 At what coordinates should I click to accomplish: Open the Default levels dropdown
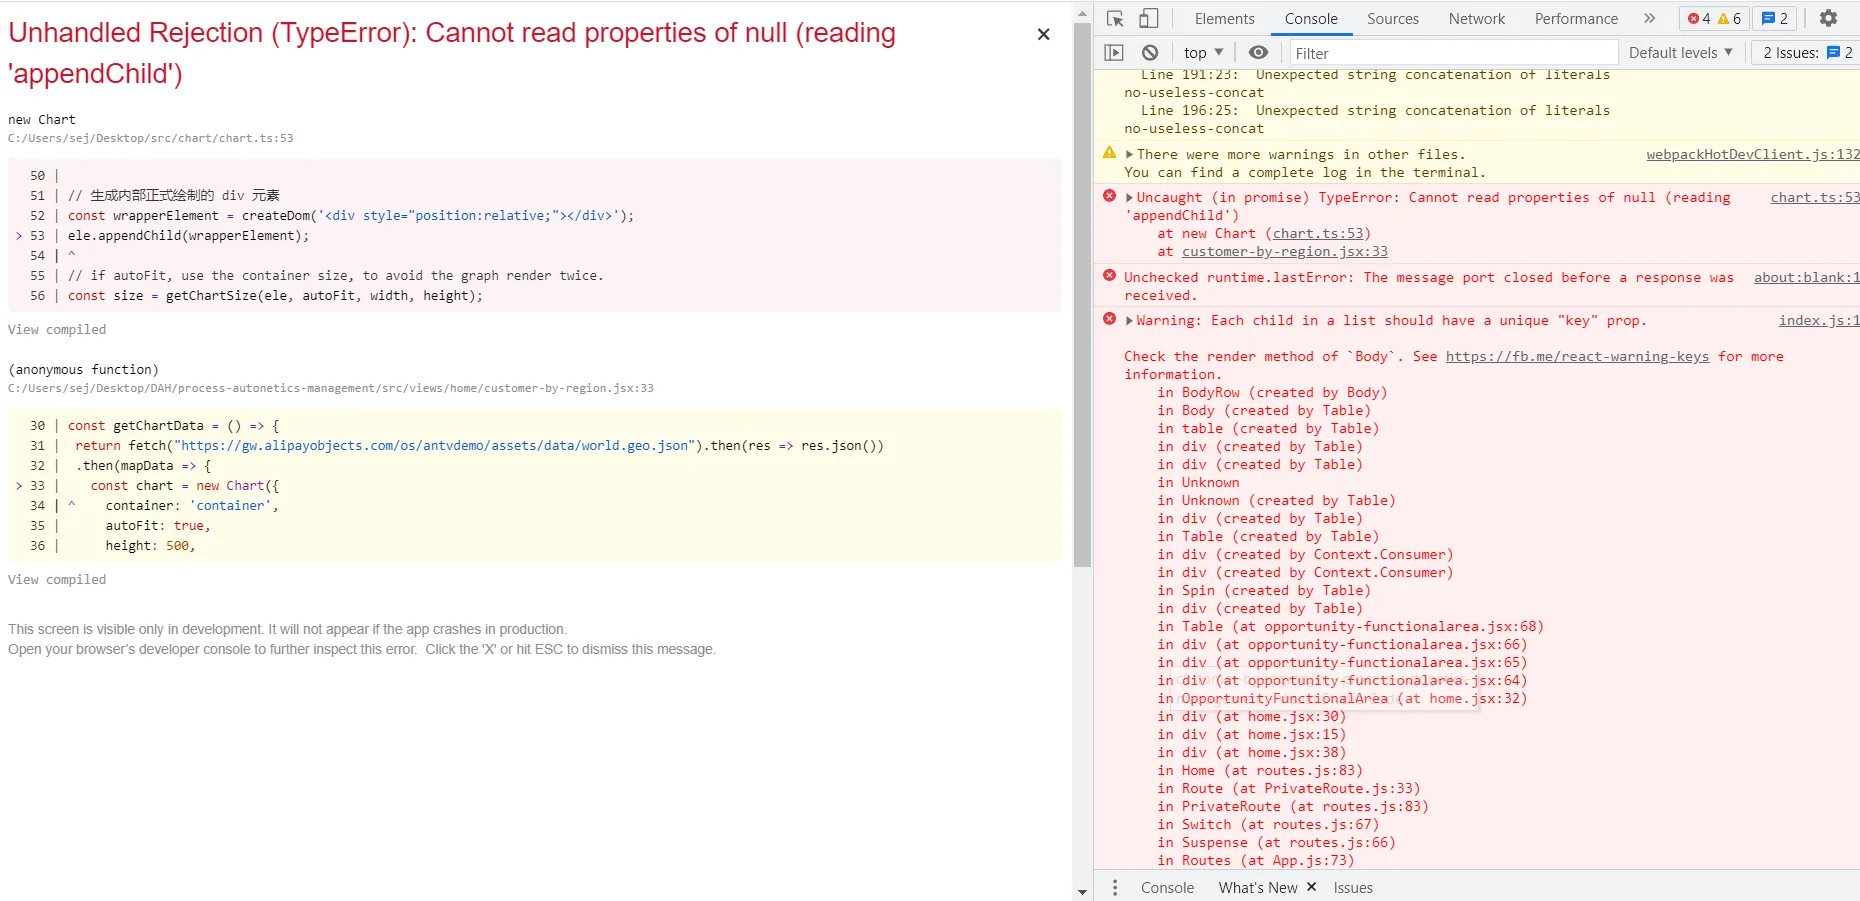tap(1680, 53)
